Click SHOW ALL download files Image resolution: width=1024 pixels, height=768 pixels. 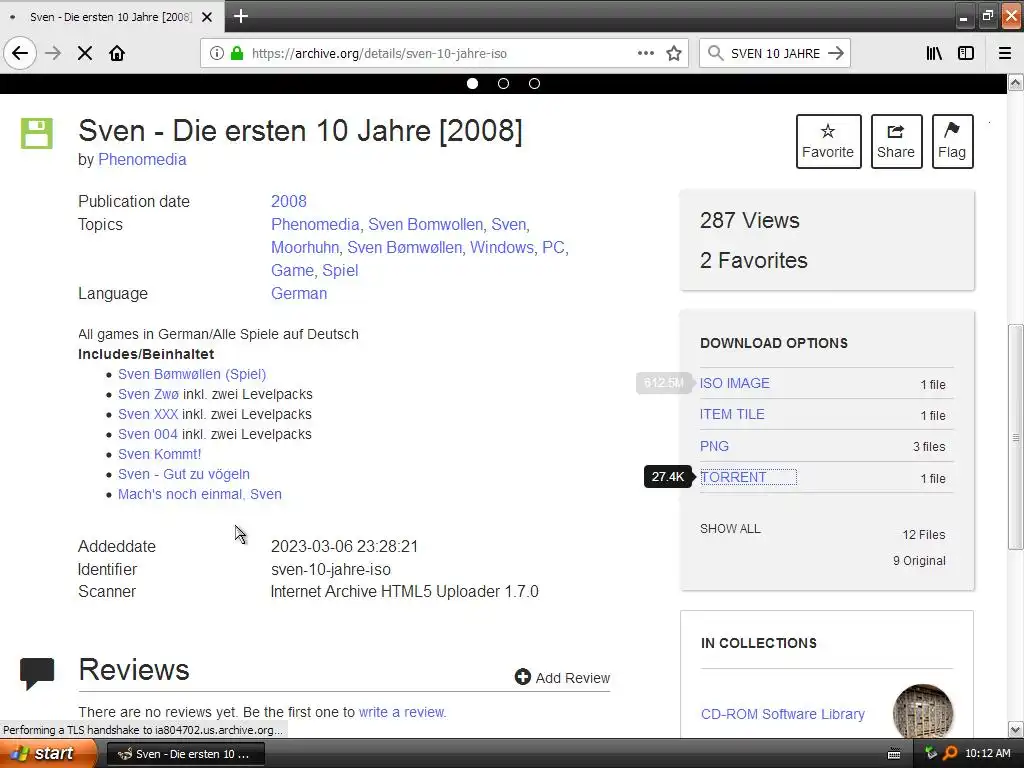click(730, 529)
